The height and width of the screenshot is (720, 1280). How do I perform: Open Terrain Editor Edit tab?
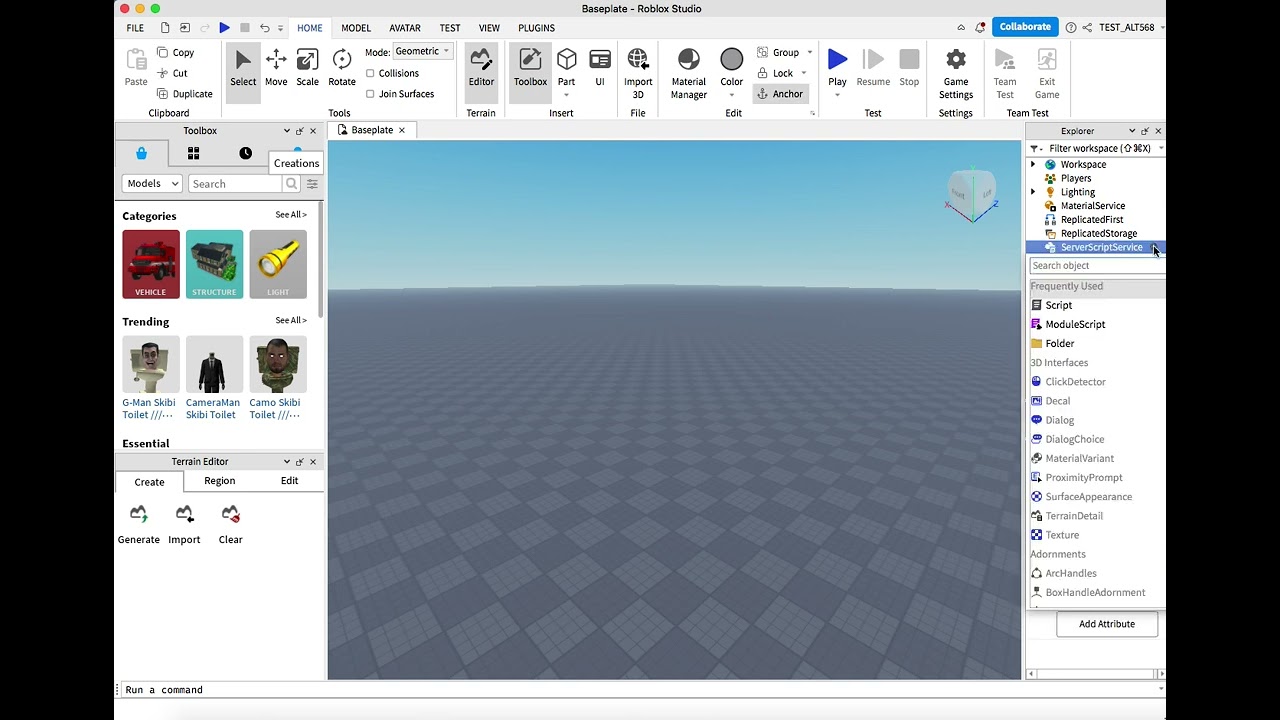coord(289,481)
